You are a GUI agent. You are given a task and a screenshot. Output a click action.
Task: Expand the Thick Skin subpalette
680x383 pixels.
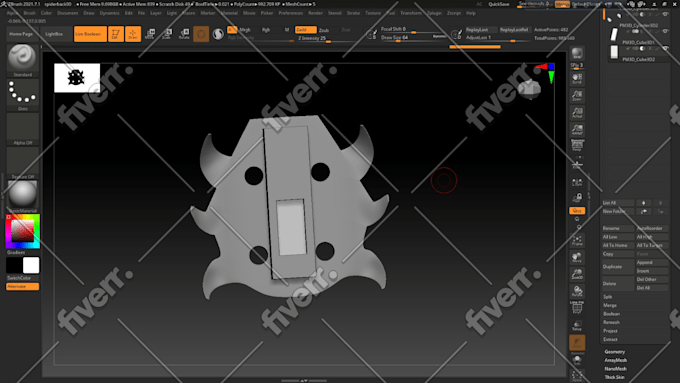point(614,377)
